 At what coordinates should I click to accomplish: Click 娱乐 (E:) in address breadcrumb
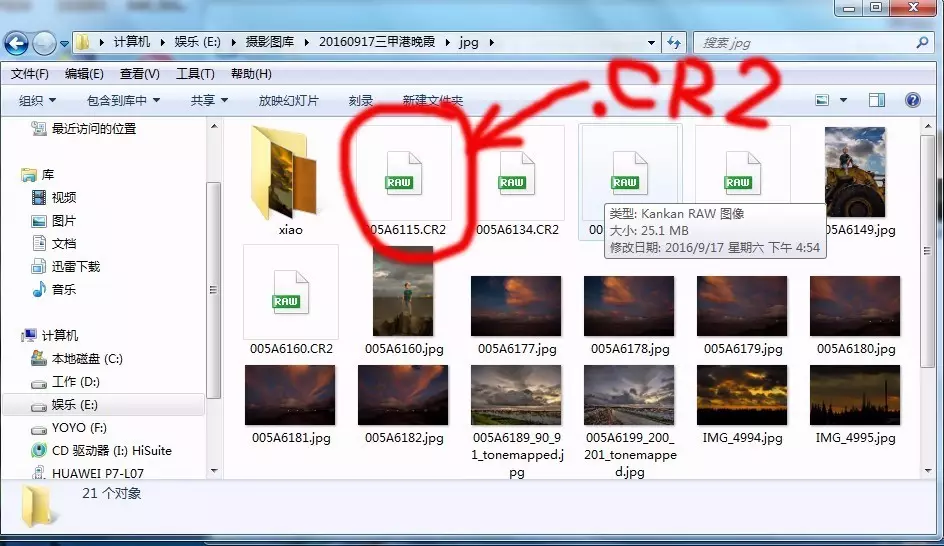[197, 42]
